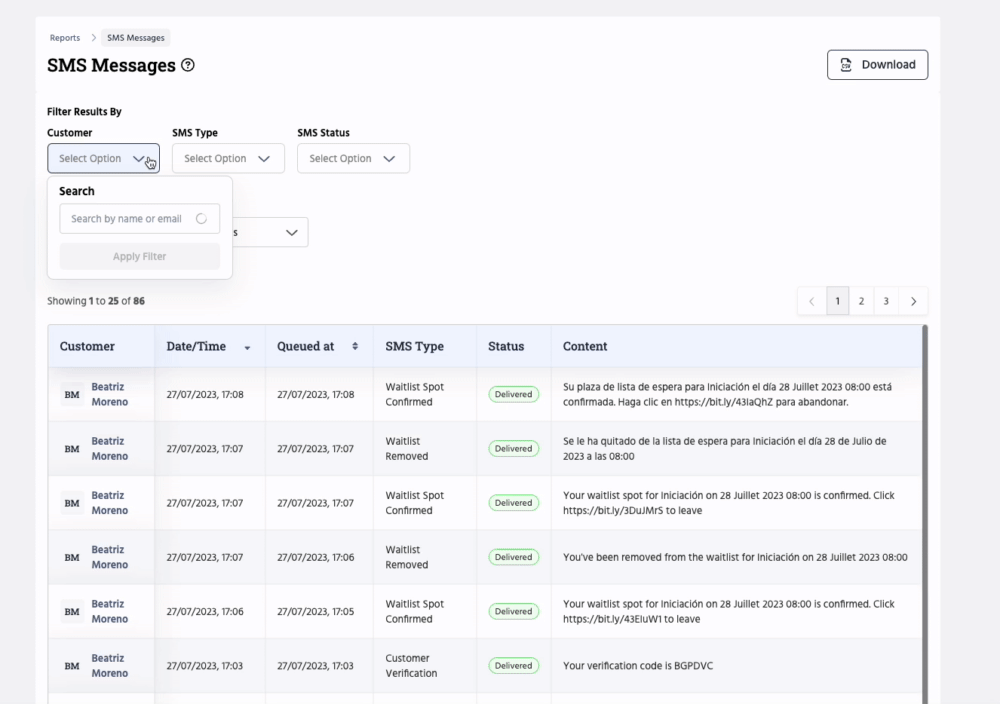This screenshot has height=704, width=1000.
Task: Click the Queued at column sort icon
Action: point(355,347)
